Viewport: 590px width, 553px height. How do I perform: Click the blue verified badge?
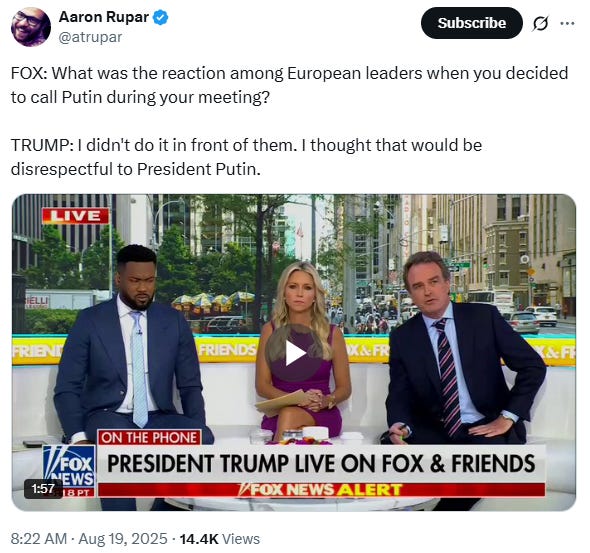161,17
